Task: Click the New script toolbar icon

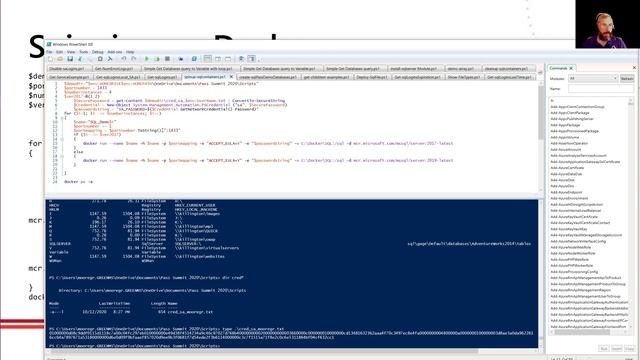Action: click(x=50, y=59)
